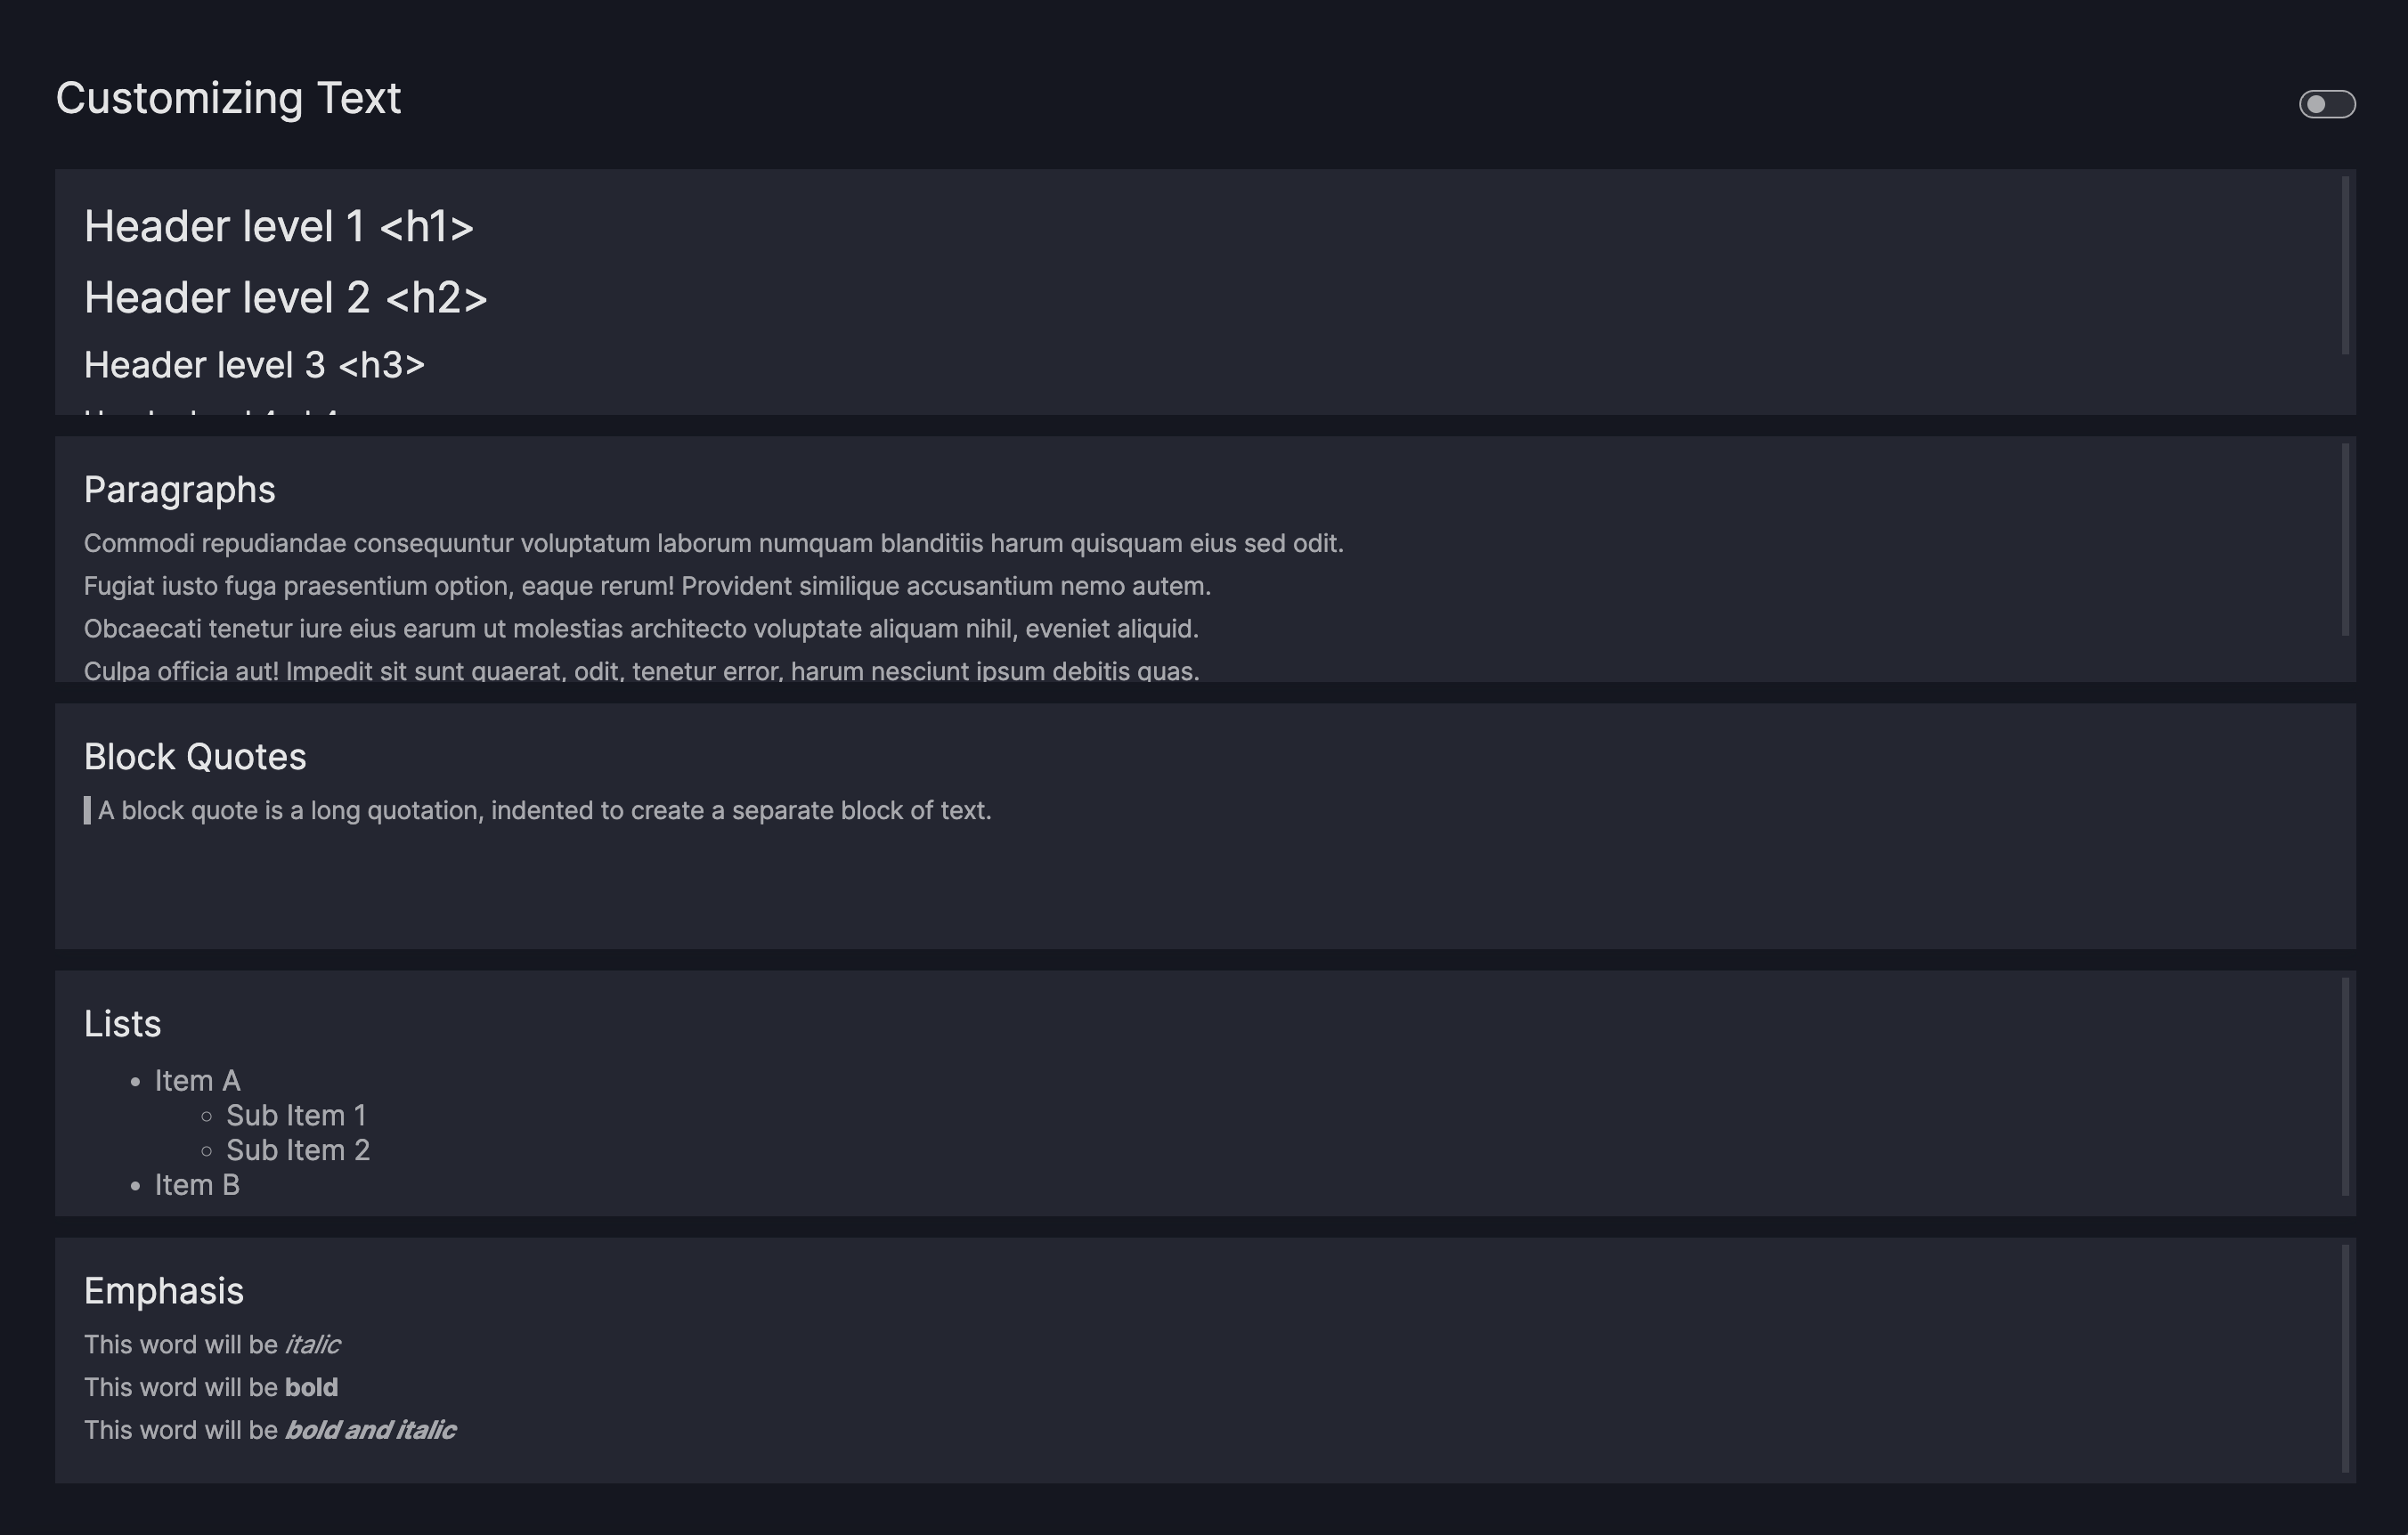Select Item A in the list
Image resolution: width=2408 pixels, height=1535 pixels.
197,1081
